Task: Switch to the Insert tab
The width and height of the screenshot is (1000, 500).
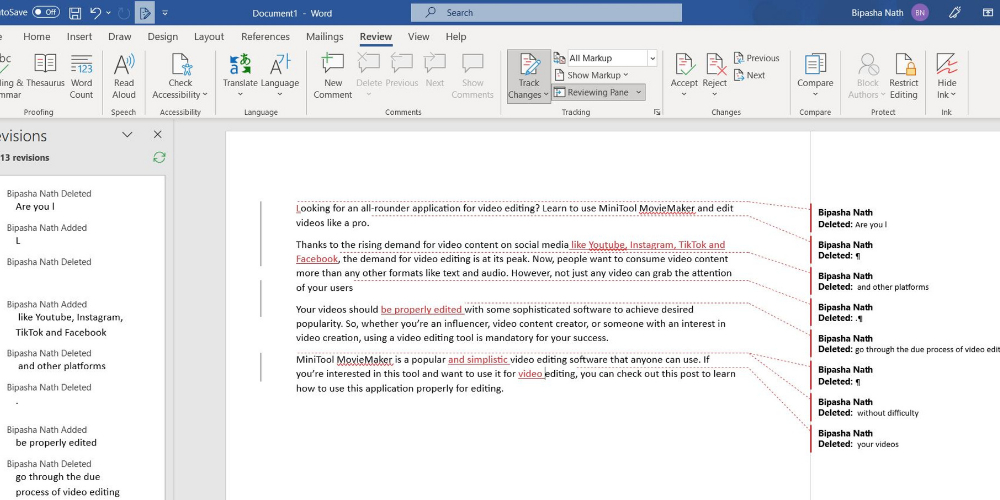Action: [x=79, y=37]
